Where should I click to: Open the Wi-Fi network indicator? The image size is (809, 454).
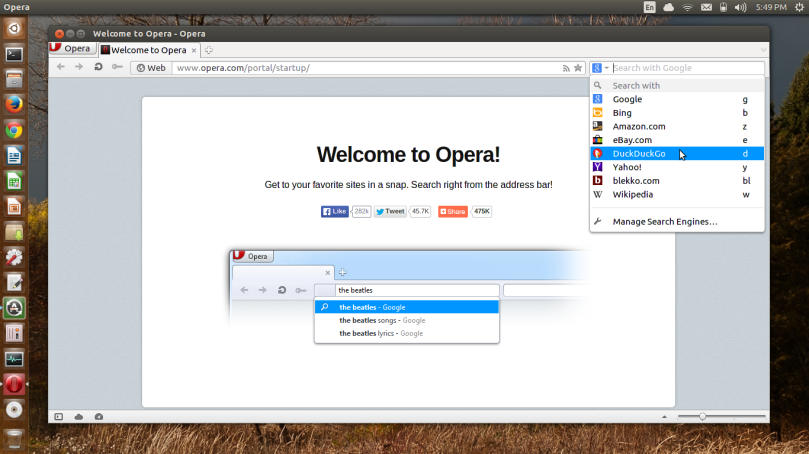point(687,7)
